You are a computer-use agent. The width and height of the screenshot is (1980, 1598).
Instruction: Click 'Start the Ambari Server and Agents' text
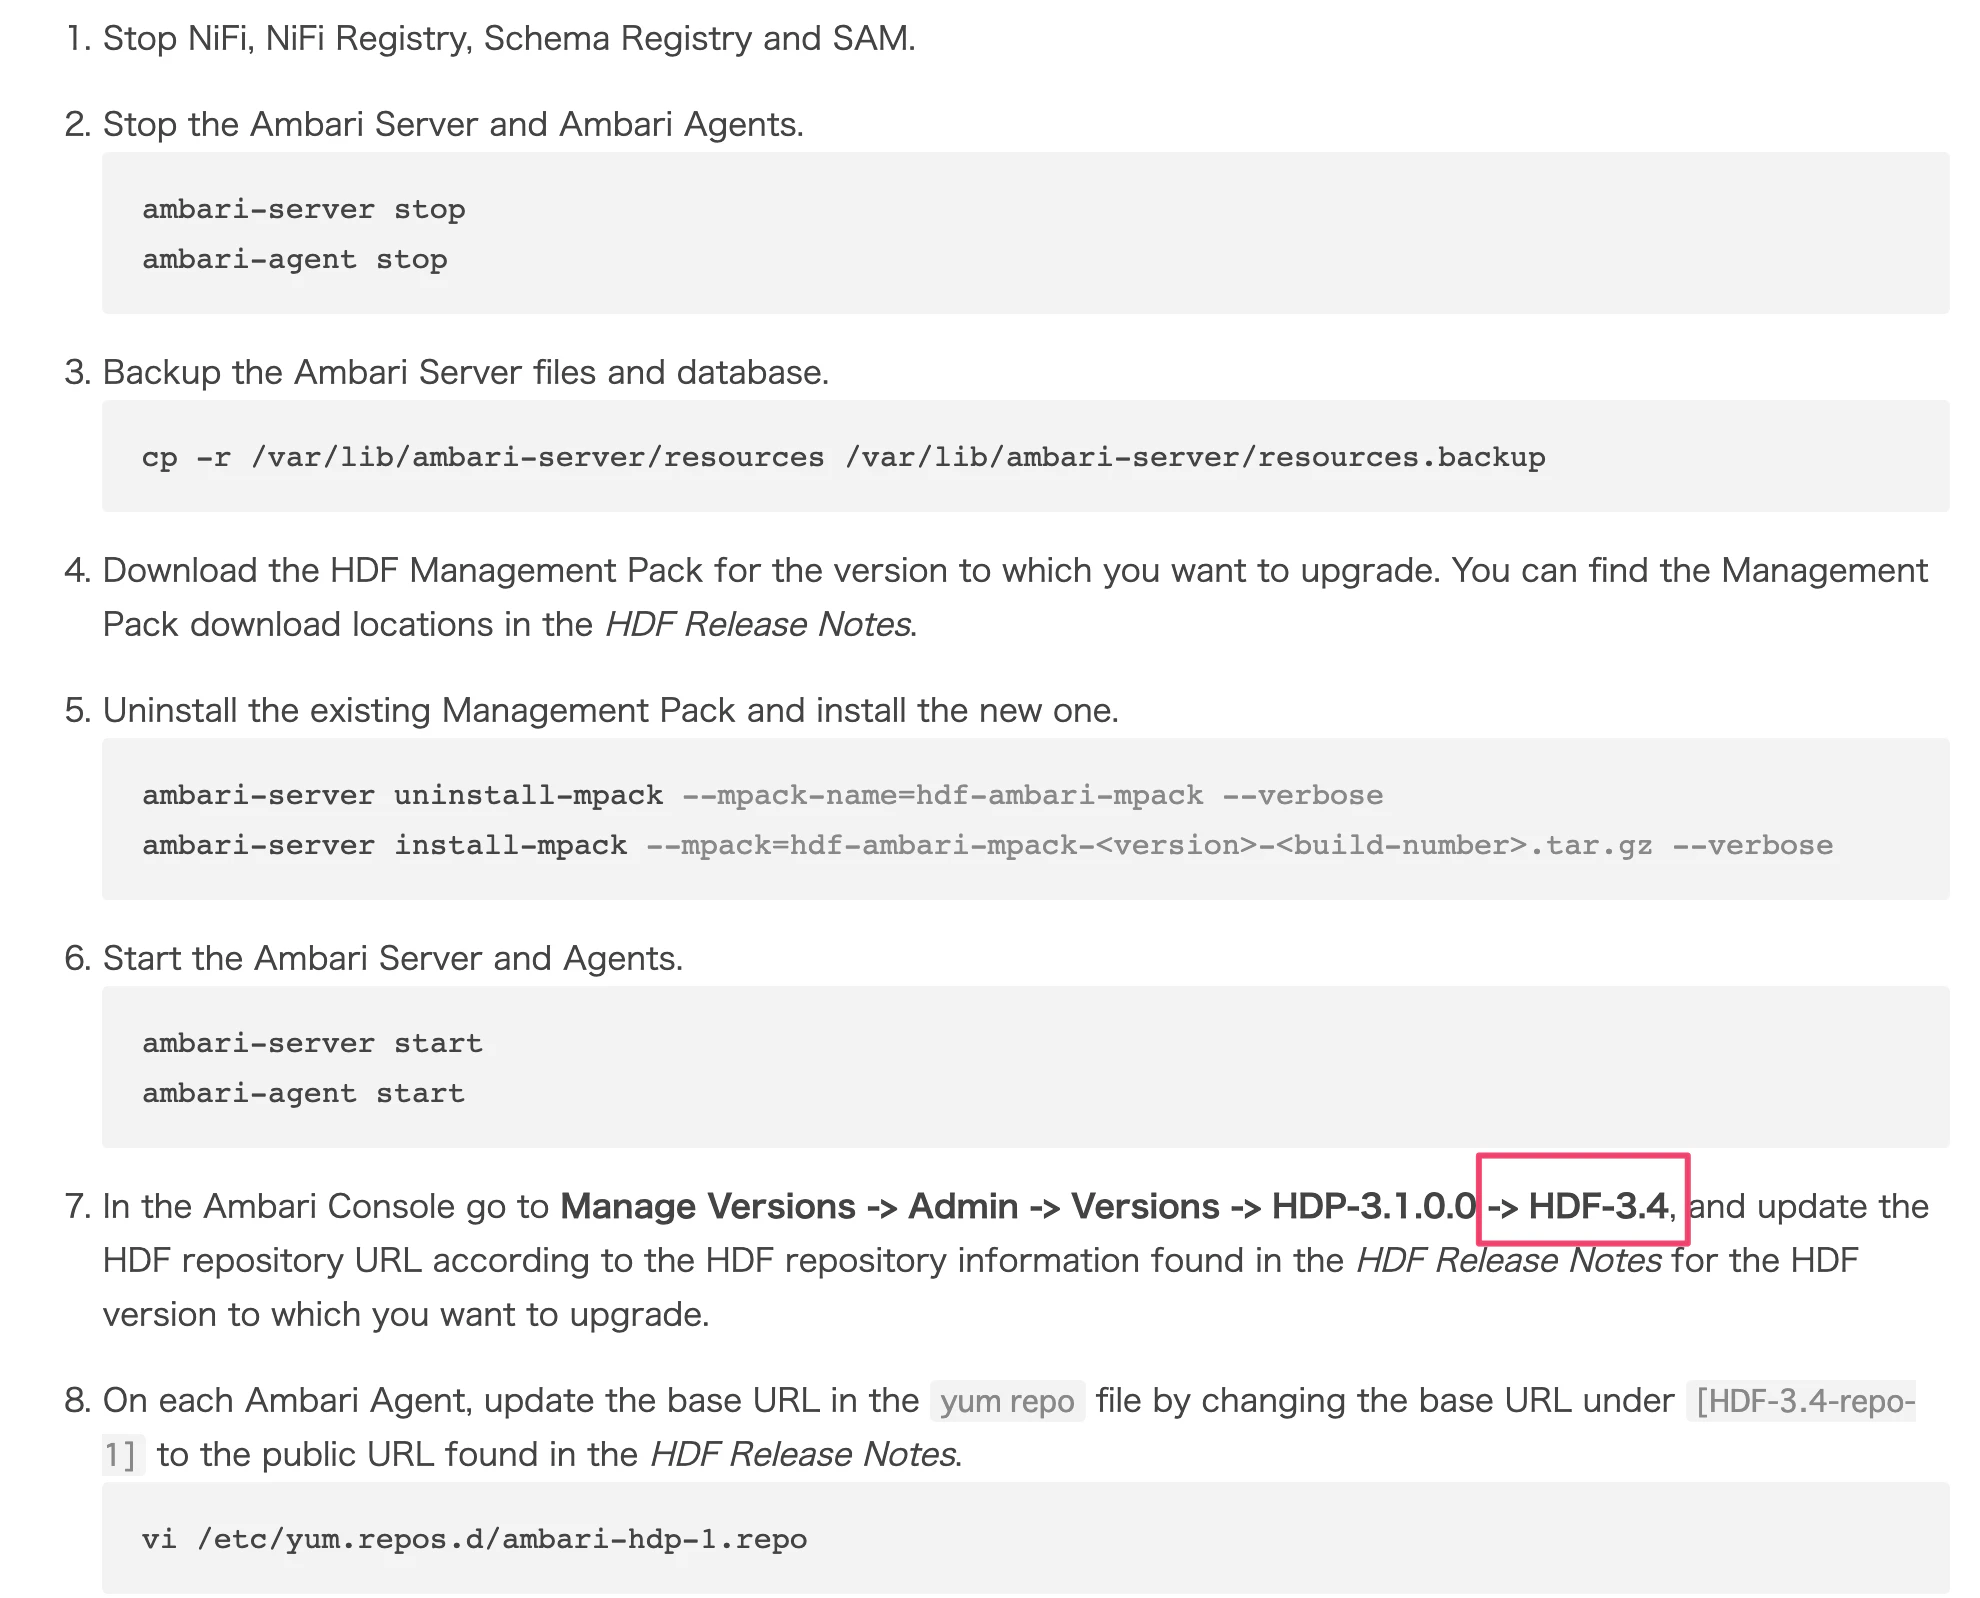392,958
